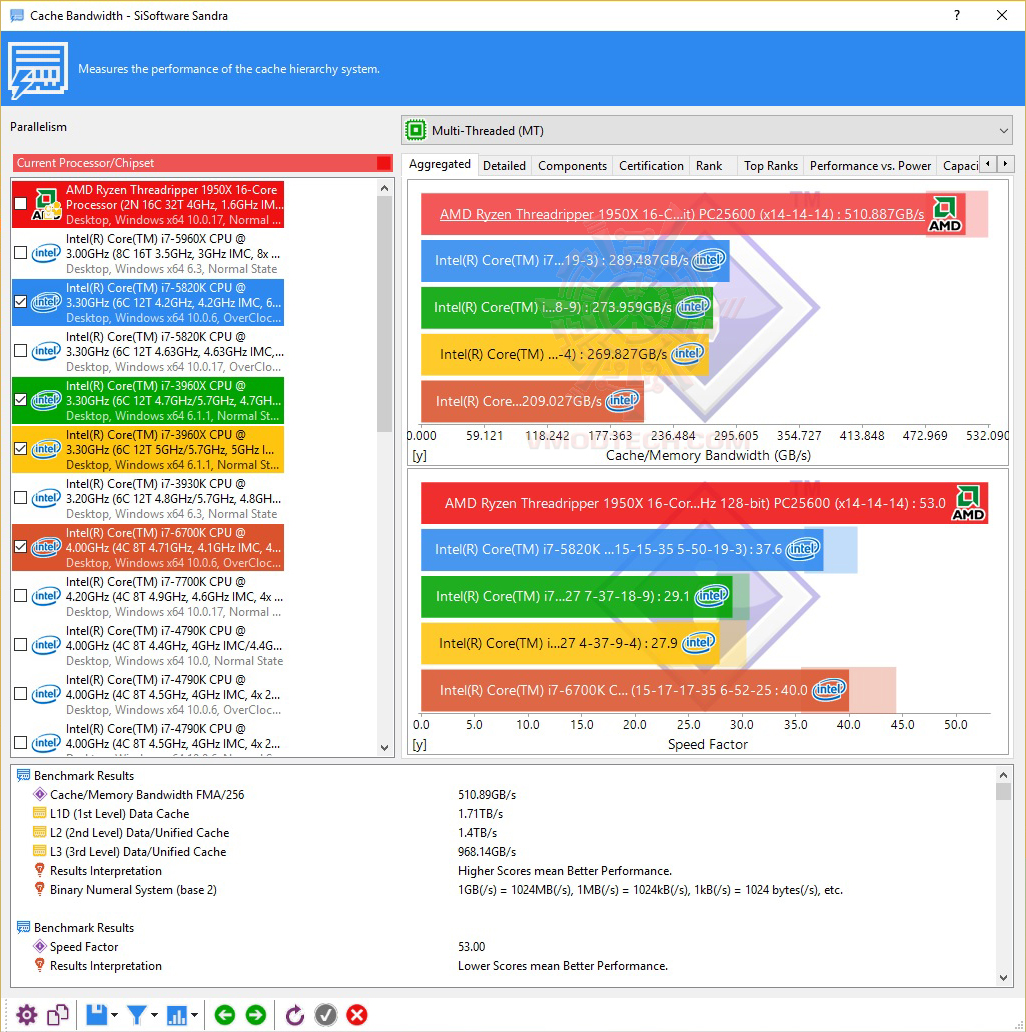The width and height of the screenshot is (1026, 1032).
Task: Click the AMD logo on the Speed Factor 53.0 bar
Action: [968, 503]
